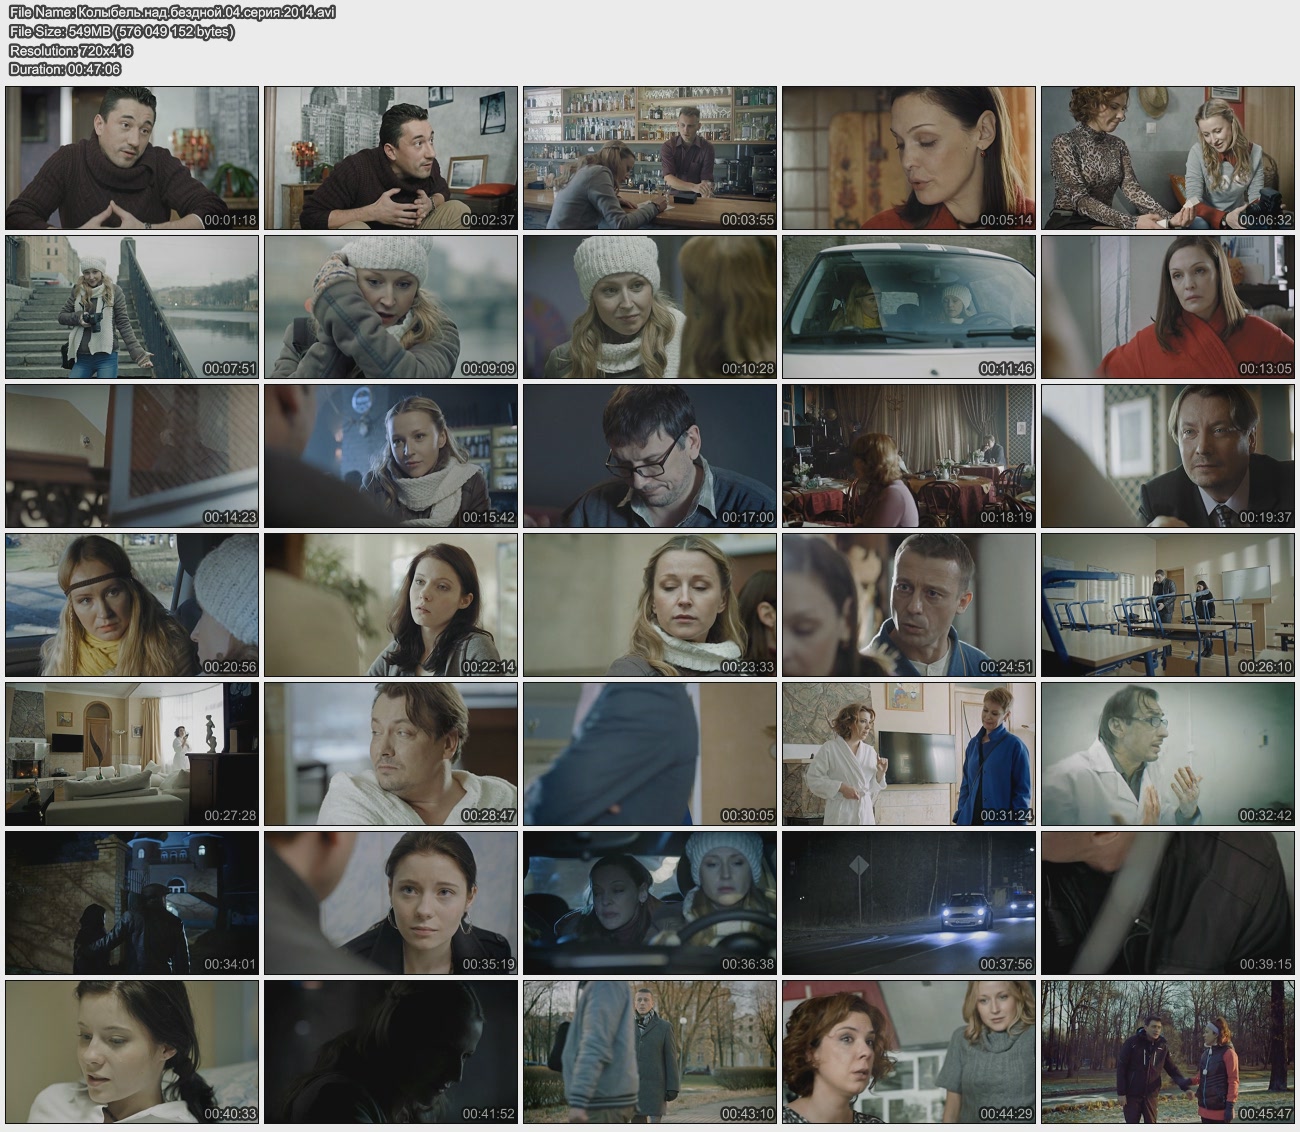Open the woman in red thumbnail at 00:13:05
The height and width of the screenshot is (1132, 1300).
[x=1167, y=307]
